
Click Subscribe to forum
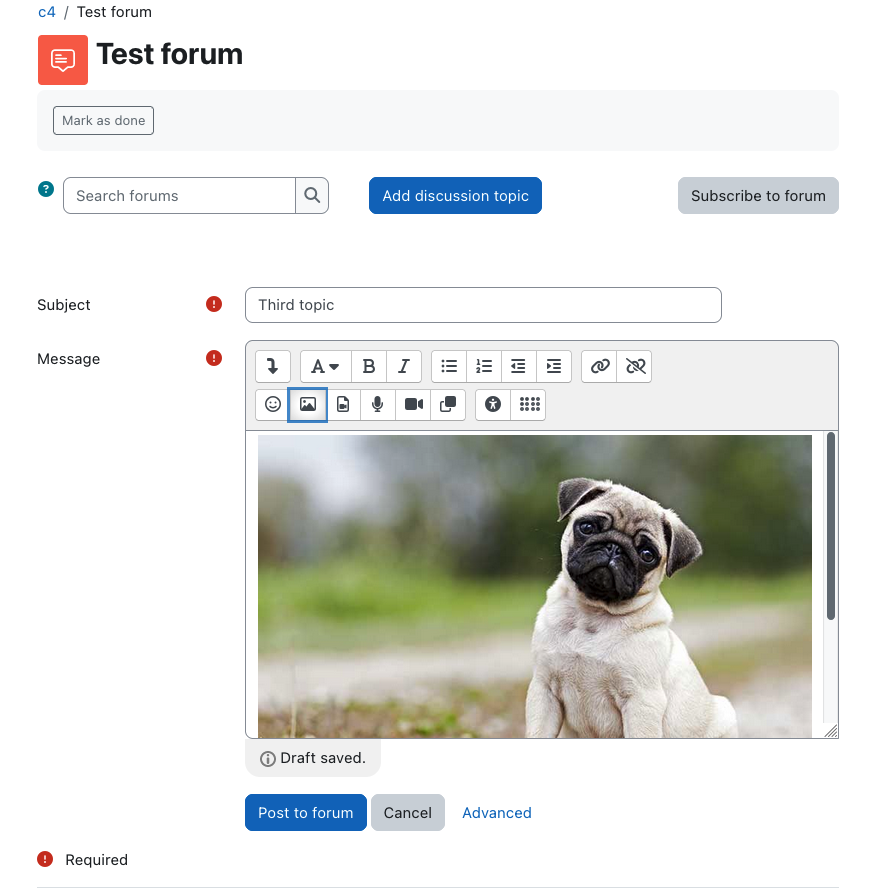point(758,196)
